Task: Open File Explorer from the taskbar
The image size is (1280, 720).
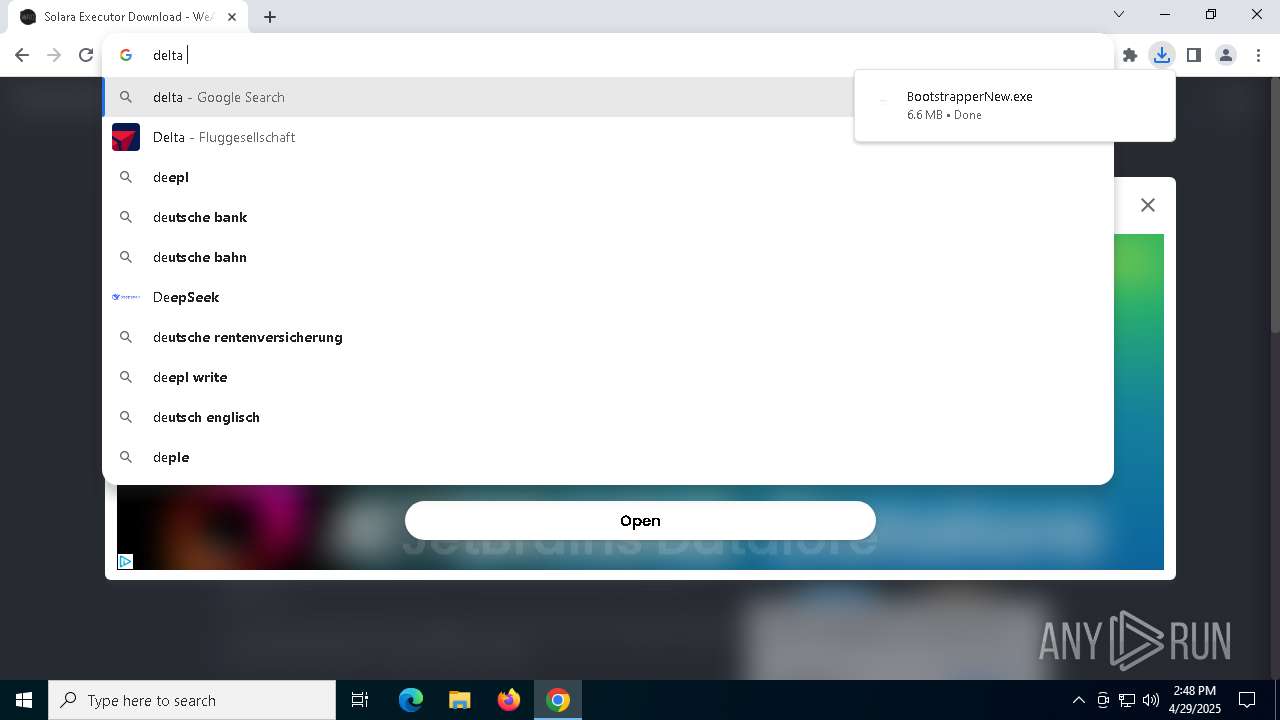Action: [460, 700]
